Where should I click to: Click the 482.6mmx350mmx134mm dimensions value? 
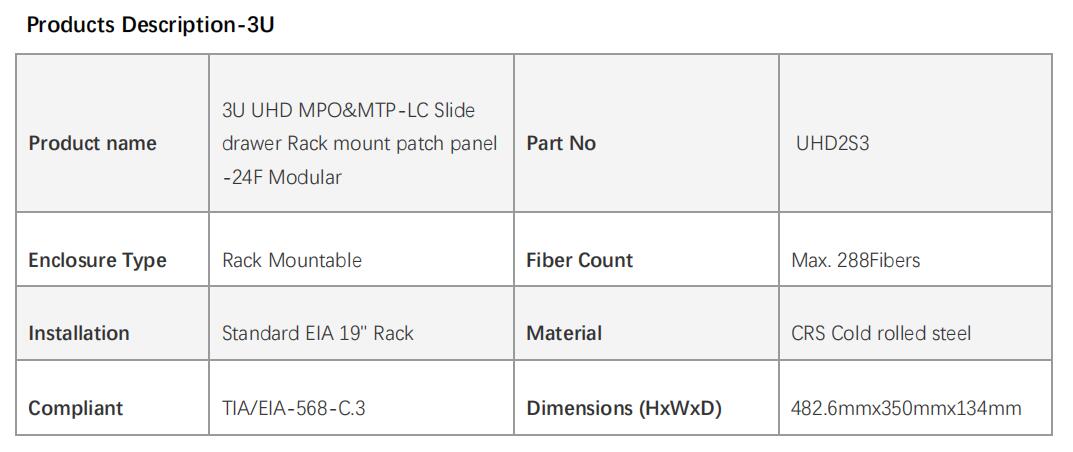coord(906,408)
